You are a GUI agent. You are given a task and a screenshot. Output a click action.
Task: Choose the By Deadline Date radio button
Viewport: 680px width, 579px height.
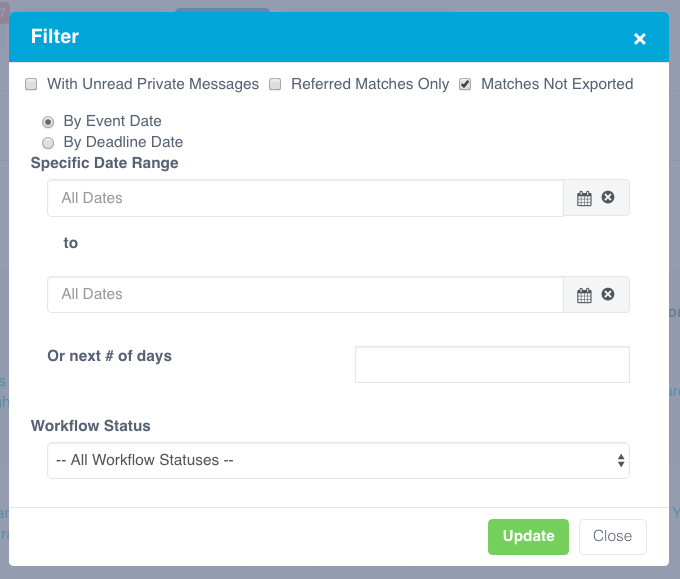pyautogui.click(x=48, y=143)
